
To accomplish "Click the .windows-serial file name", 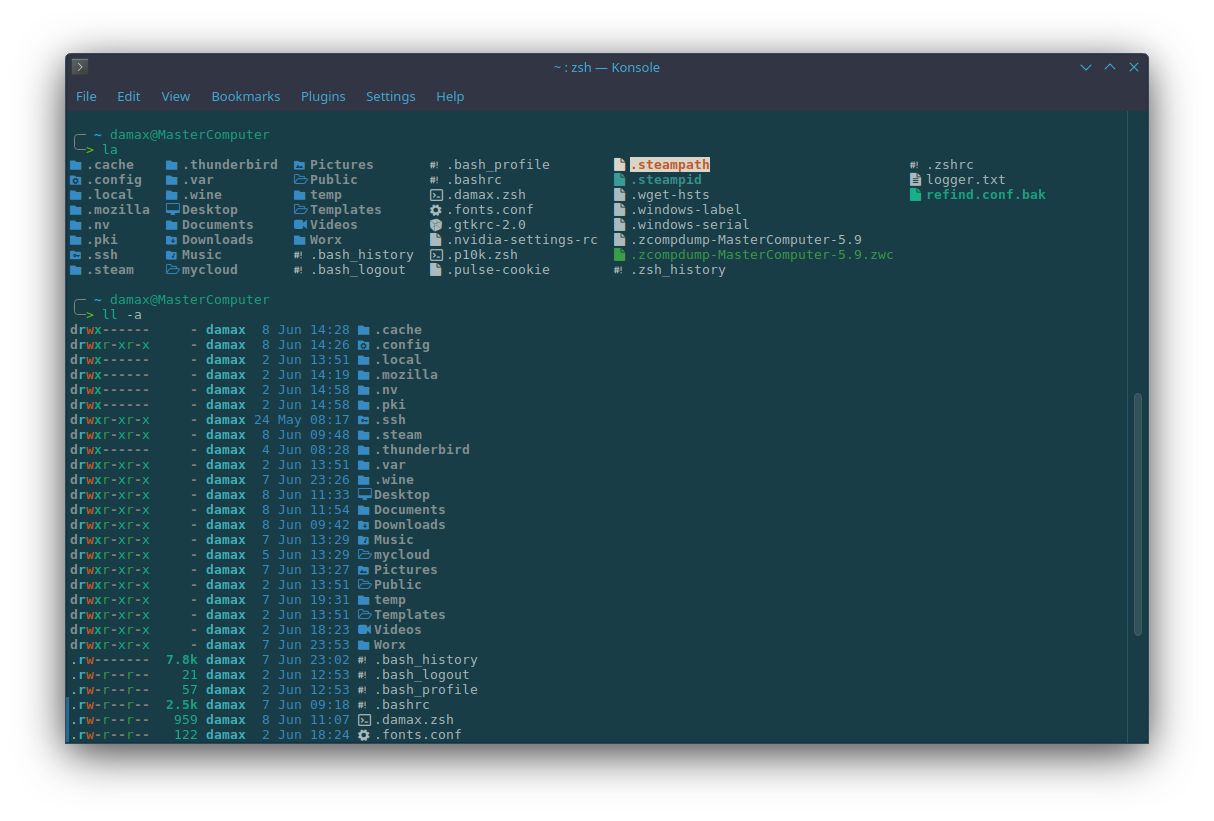I will [x=690, y=225].
